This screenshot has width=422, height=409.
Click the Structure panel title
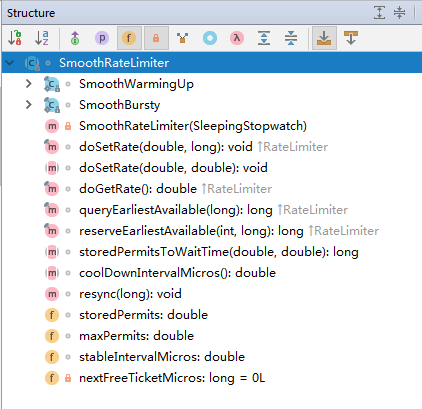pyautogui.click(x=31, y=13)
